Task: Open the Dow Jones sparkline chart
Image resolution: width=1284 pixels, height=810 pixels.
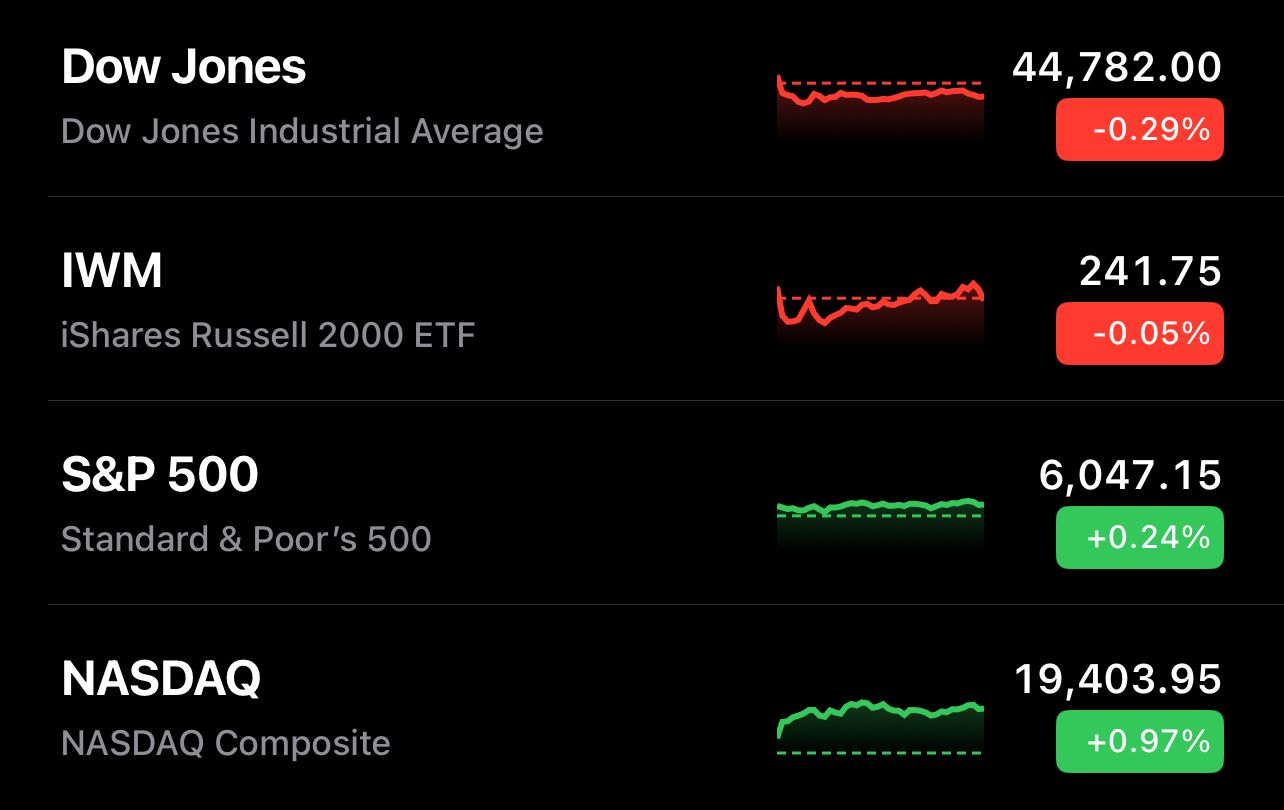Action: [x=880, y=105]
